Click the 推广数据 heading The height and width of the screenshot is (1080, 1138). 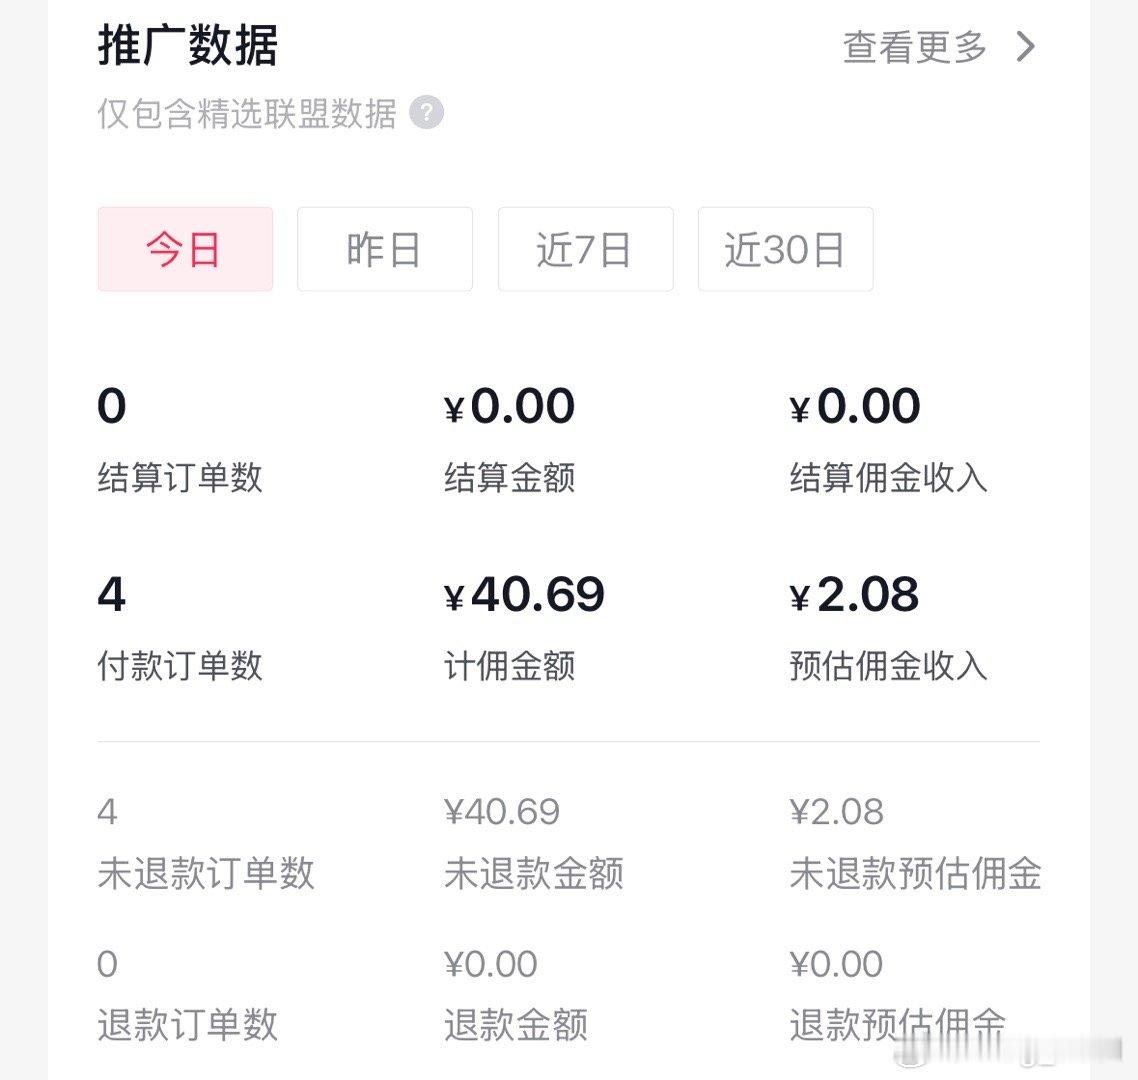tap(187, 45)
